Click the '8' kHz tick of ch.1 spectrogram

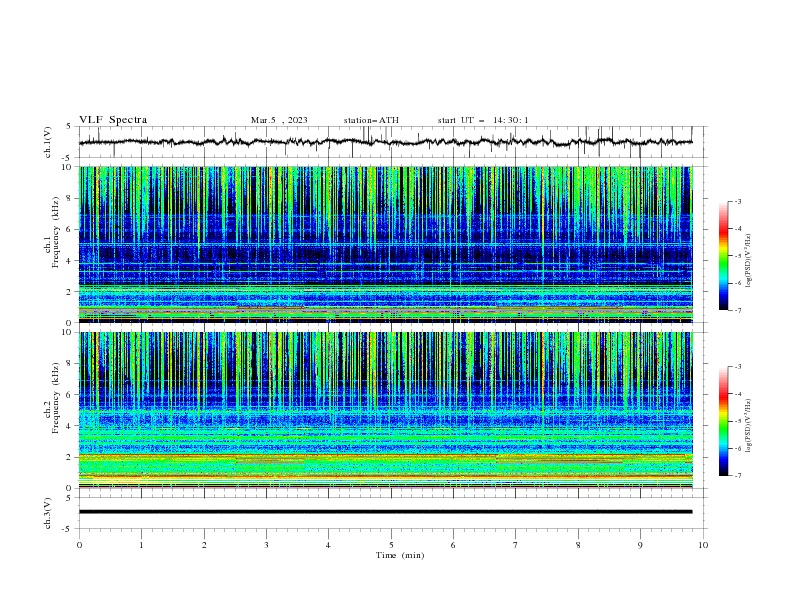tap(70, 198)
